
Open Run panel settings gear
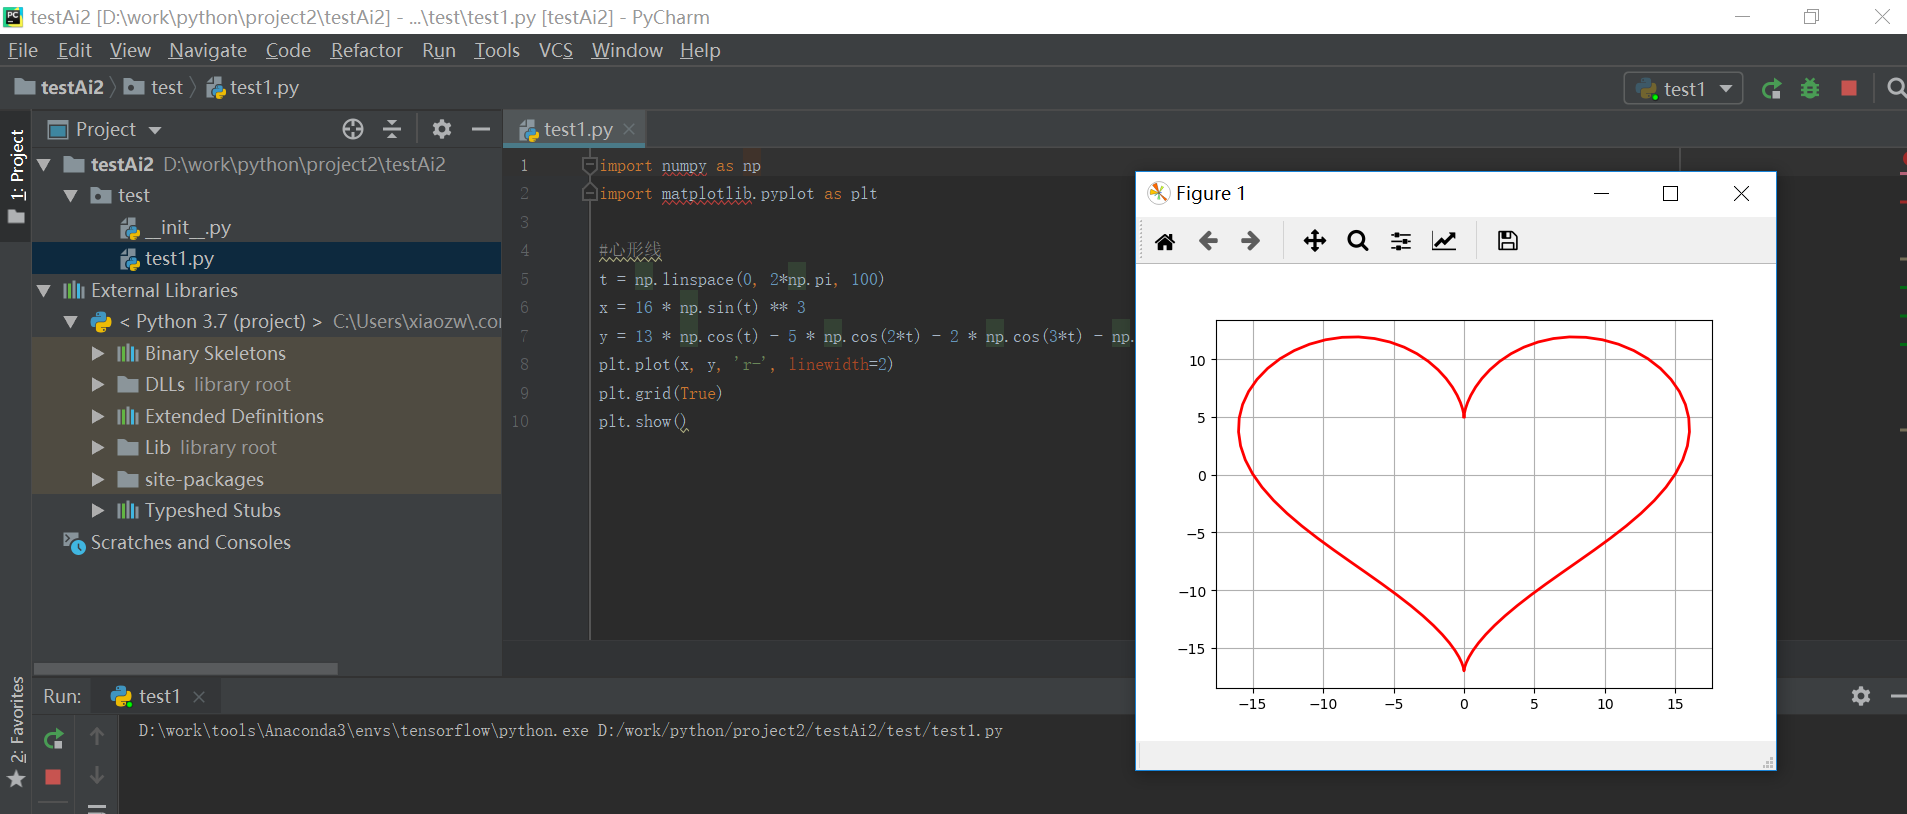1861,696
